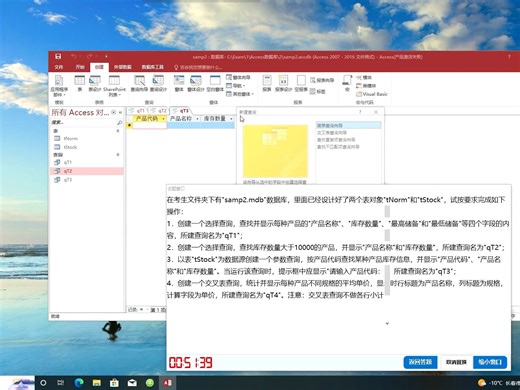Screen dimensions: 520x390
Task: Click the 窗体 icon in the ribbon
Action: tap(179, 83)
